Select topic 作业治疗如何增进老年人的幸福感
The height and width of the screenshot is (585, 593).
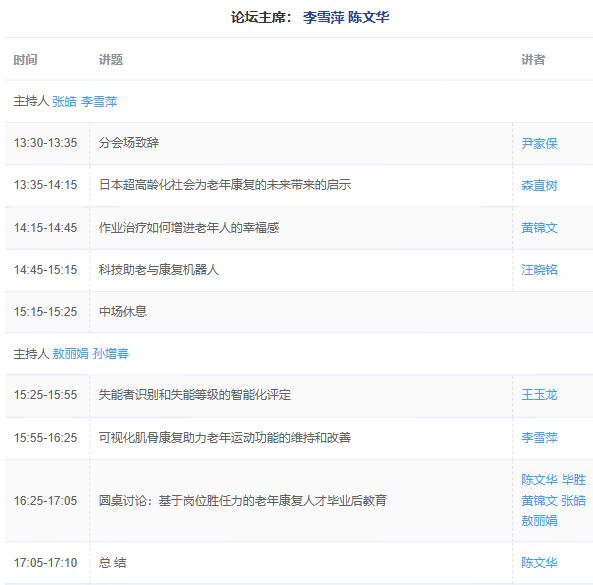click(189, 228)
